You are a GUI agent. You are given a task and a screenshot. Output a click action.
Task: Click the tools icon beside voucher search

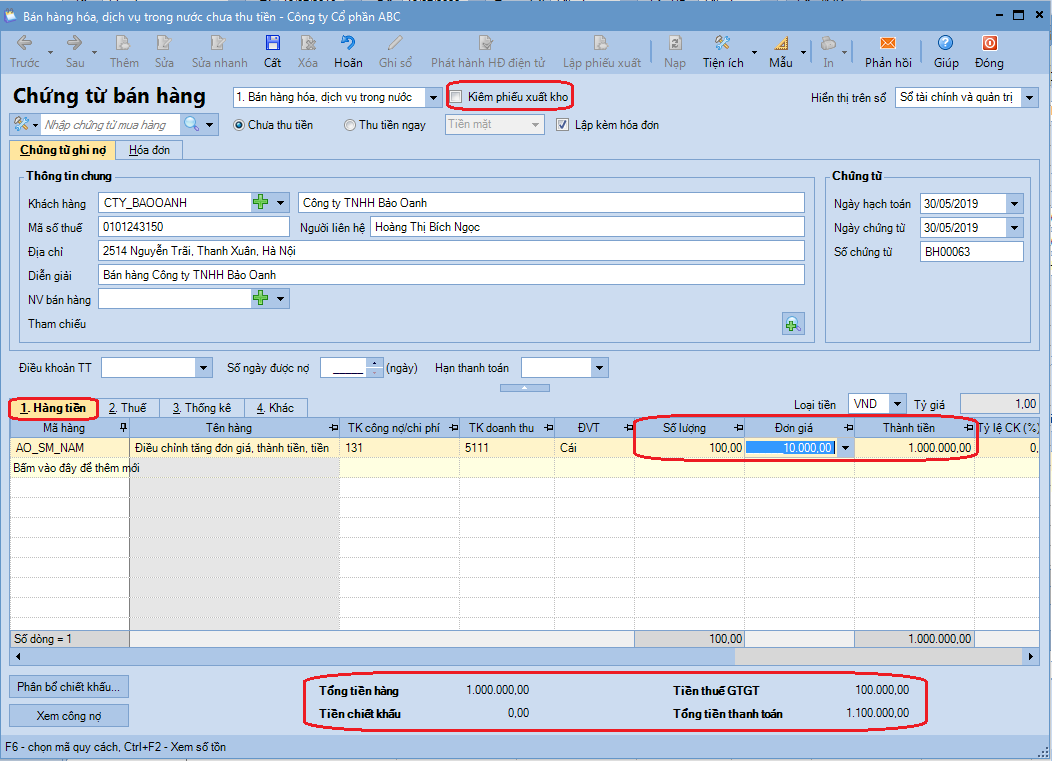coord(21,124)
